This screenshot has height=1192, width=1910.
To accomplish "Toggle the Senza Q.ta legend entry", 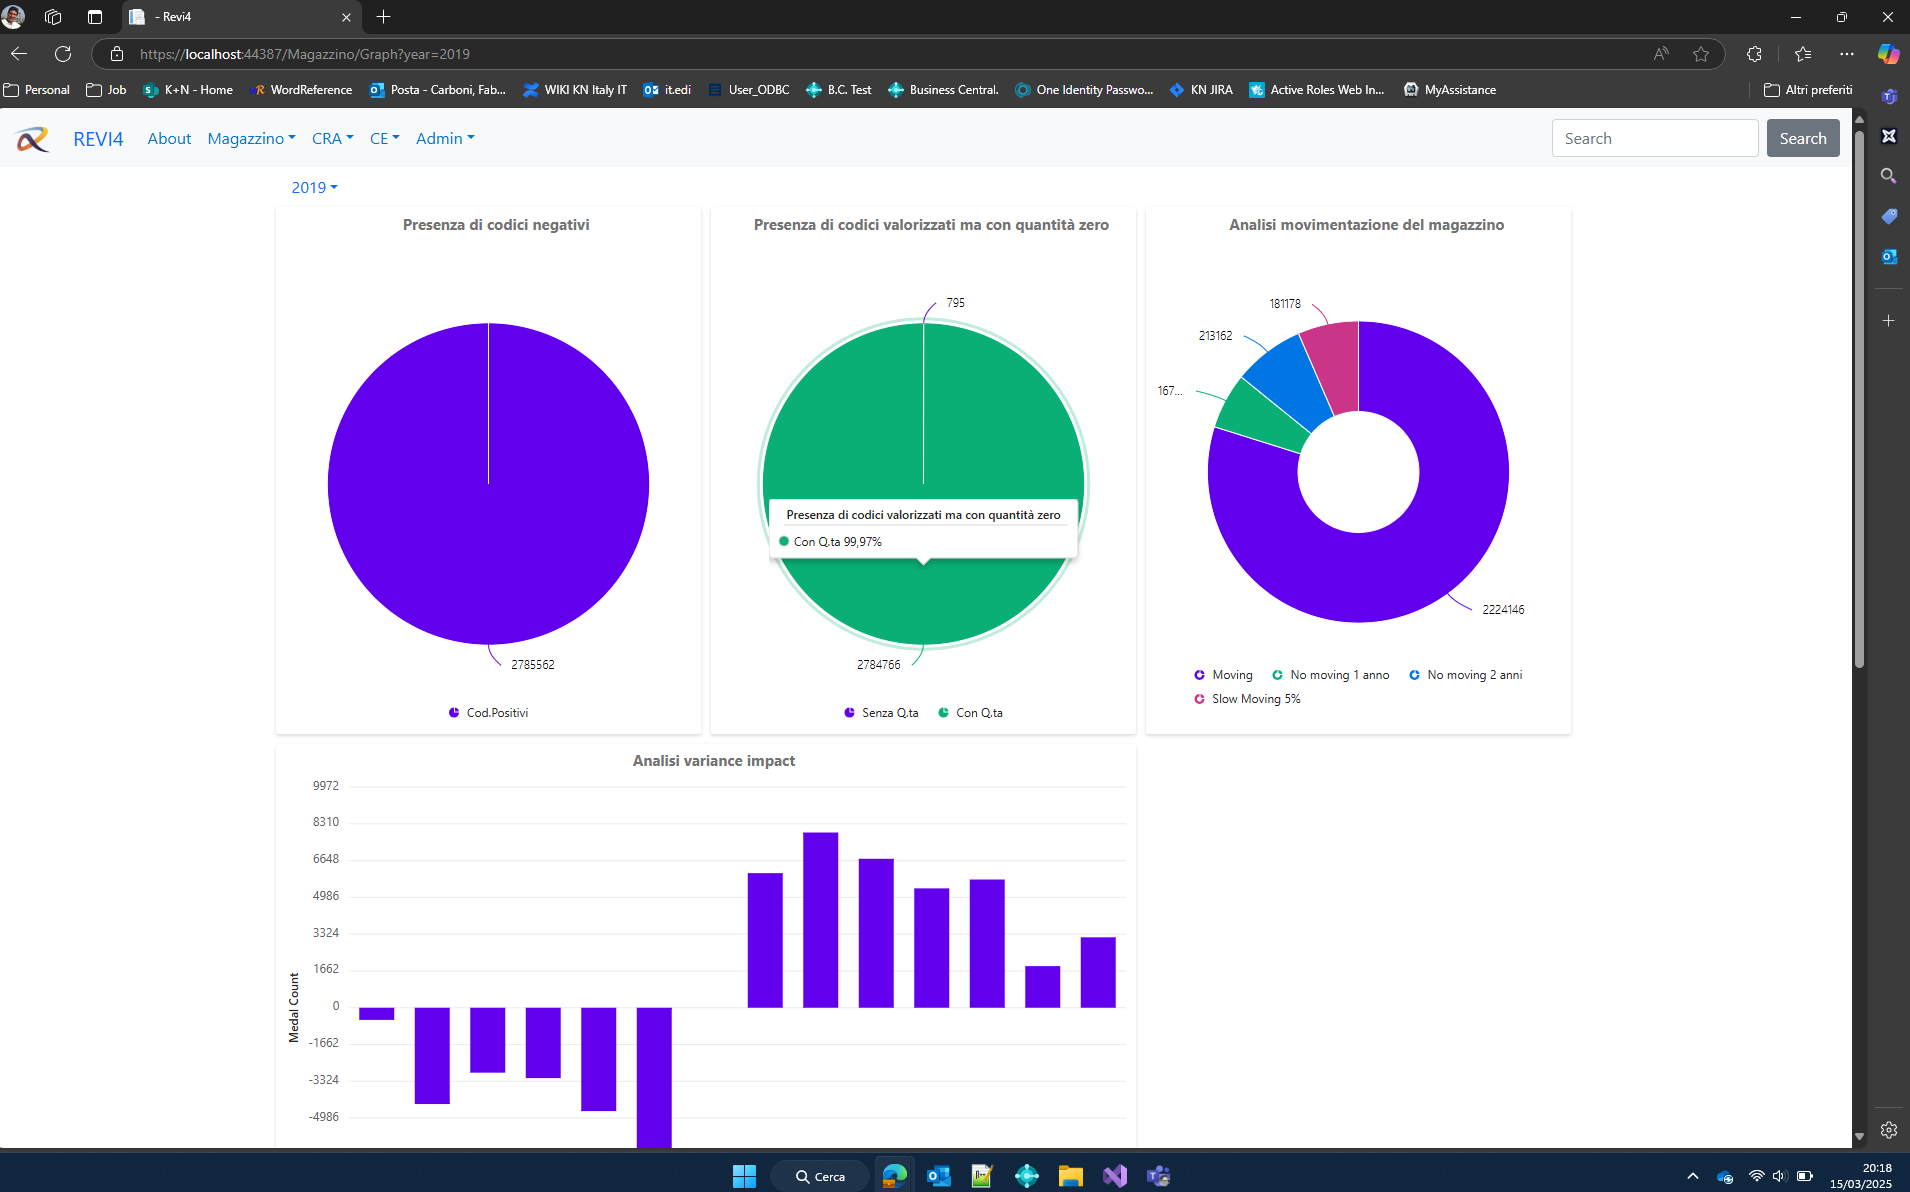I will (881, 712).
